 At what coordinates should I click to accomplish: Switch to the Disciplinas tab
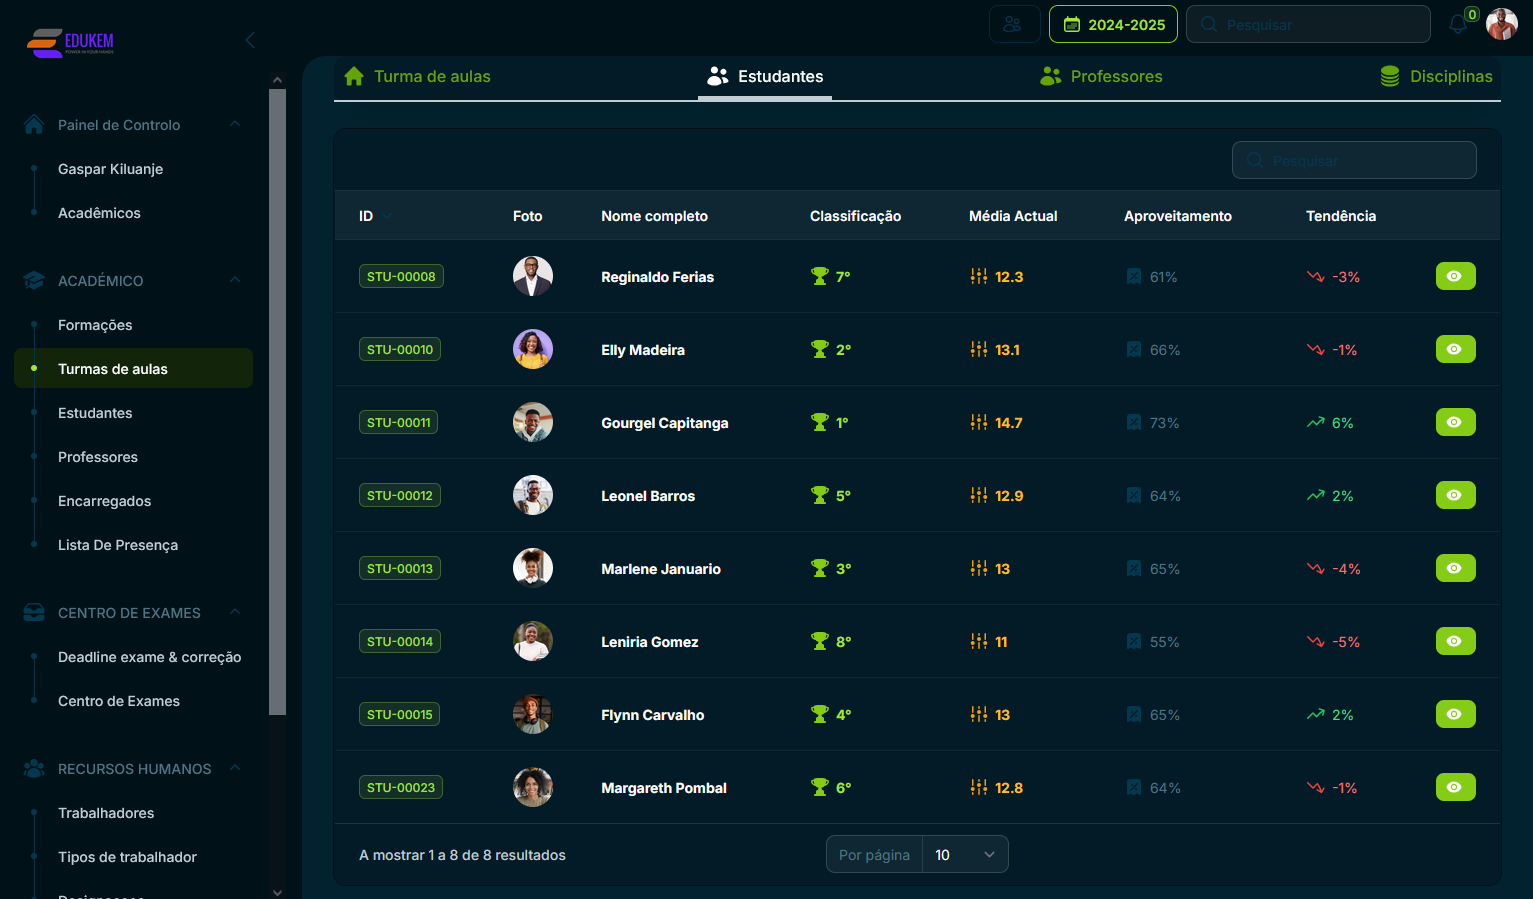pyautogui.click(x=1436, y=77)
